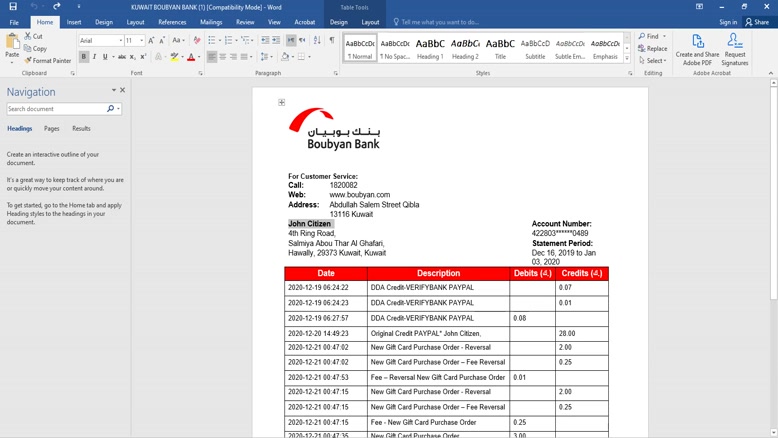This screenshot has width=778, height=438.
Task: Switch to the References tab
Action: pos(172,22)
